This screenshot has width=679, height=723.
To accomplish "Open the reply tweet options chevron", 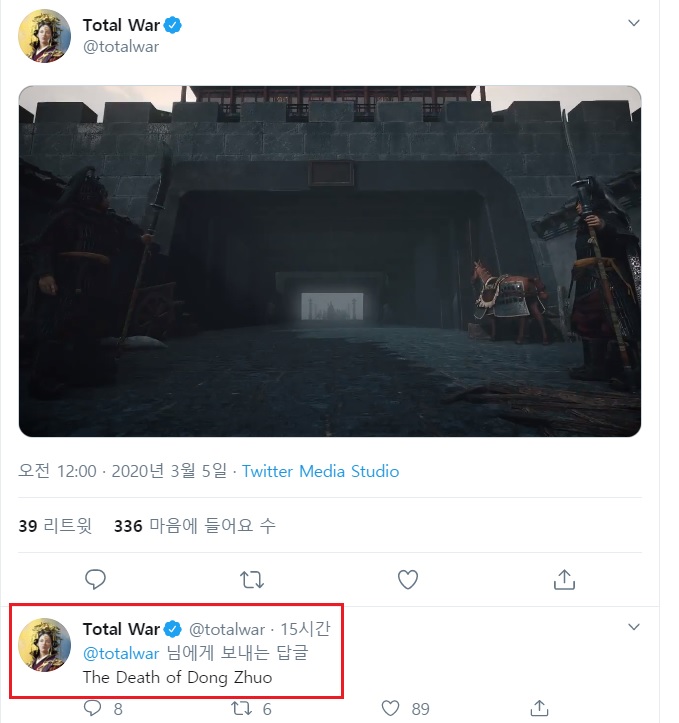I will click(x=633, y=627).
